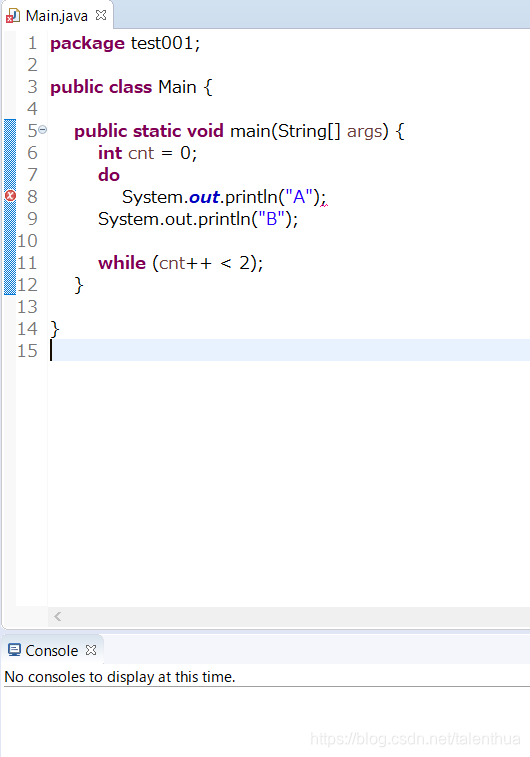Click 'No consoles to display' message

click(x=120, y=677)
